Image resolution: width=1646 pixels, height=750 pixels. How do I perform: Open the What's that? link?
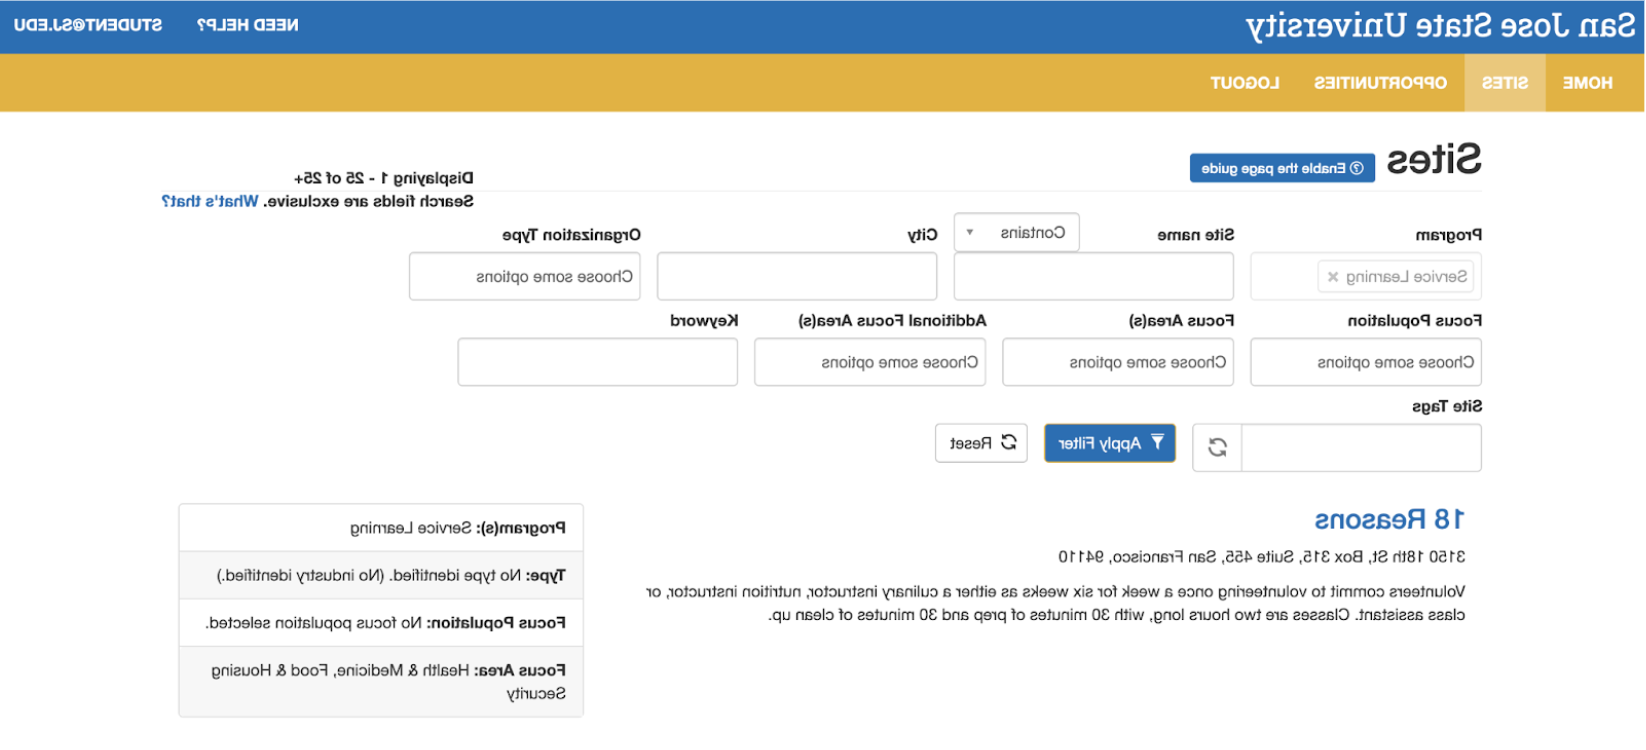[210, 201]
